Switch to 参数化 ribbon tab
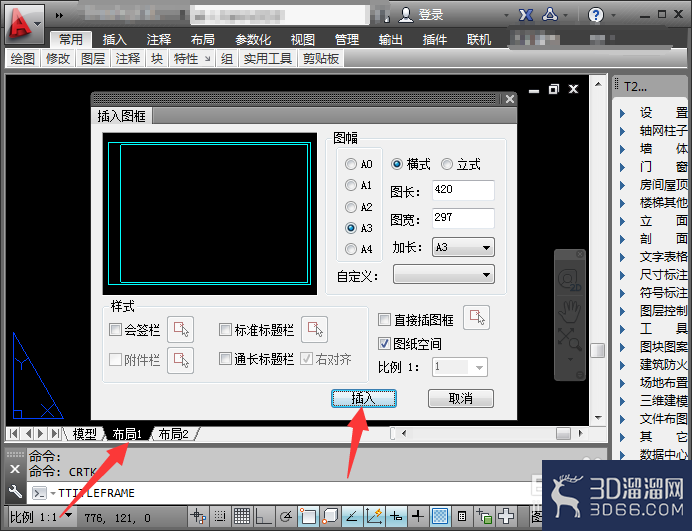Viewport: 692px width, 531px height. coord(253,40)
